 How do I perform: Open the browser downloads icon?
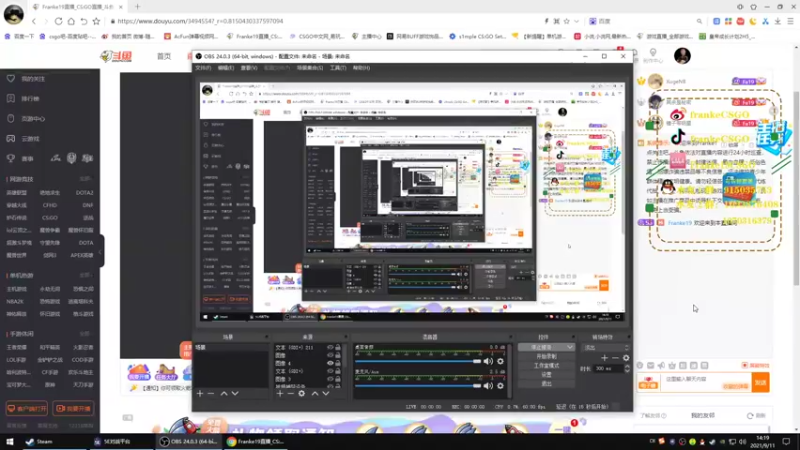[778, 21]
